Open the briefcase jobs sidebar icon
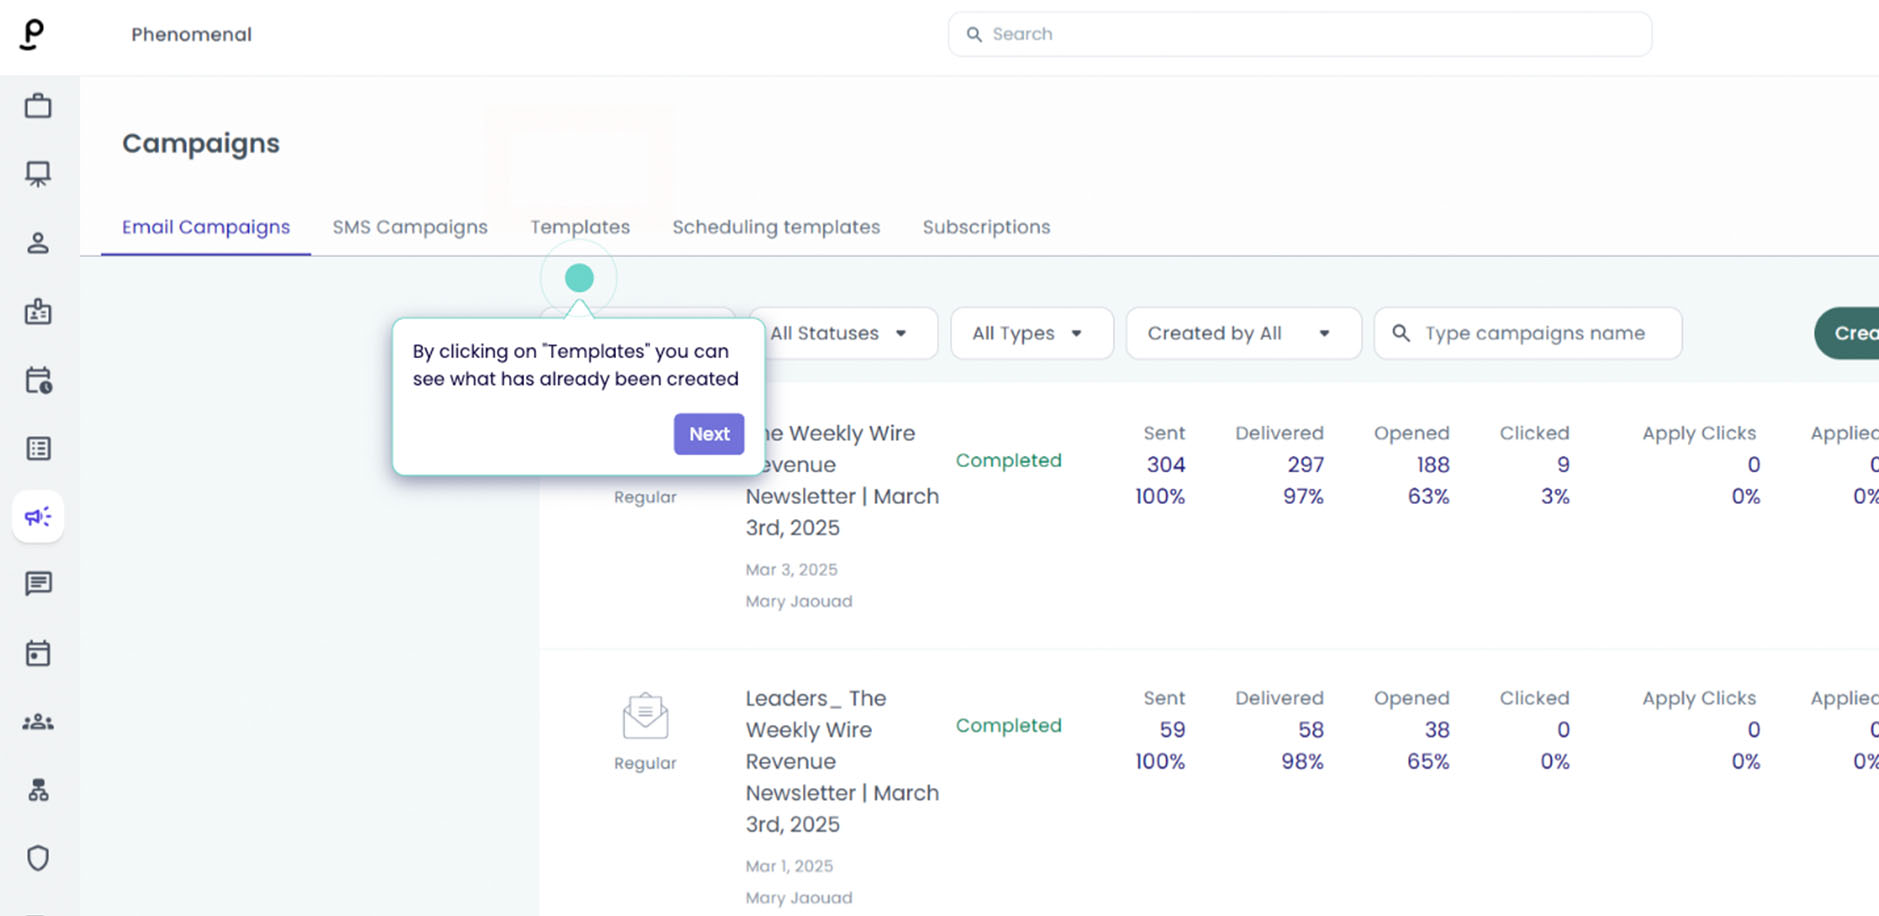This screenshot has width=1879, height=916. click(x=38, y=105)
